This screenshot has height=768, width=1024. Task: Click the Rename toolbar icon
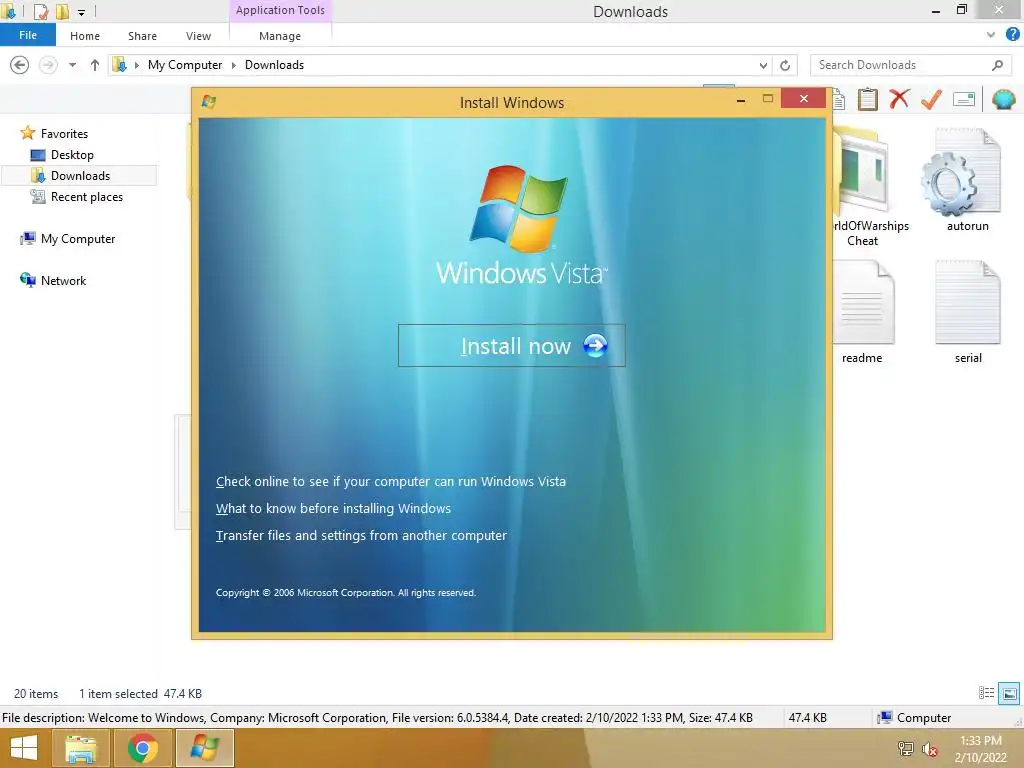[x=964, y=99]
